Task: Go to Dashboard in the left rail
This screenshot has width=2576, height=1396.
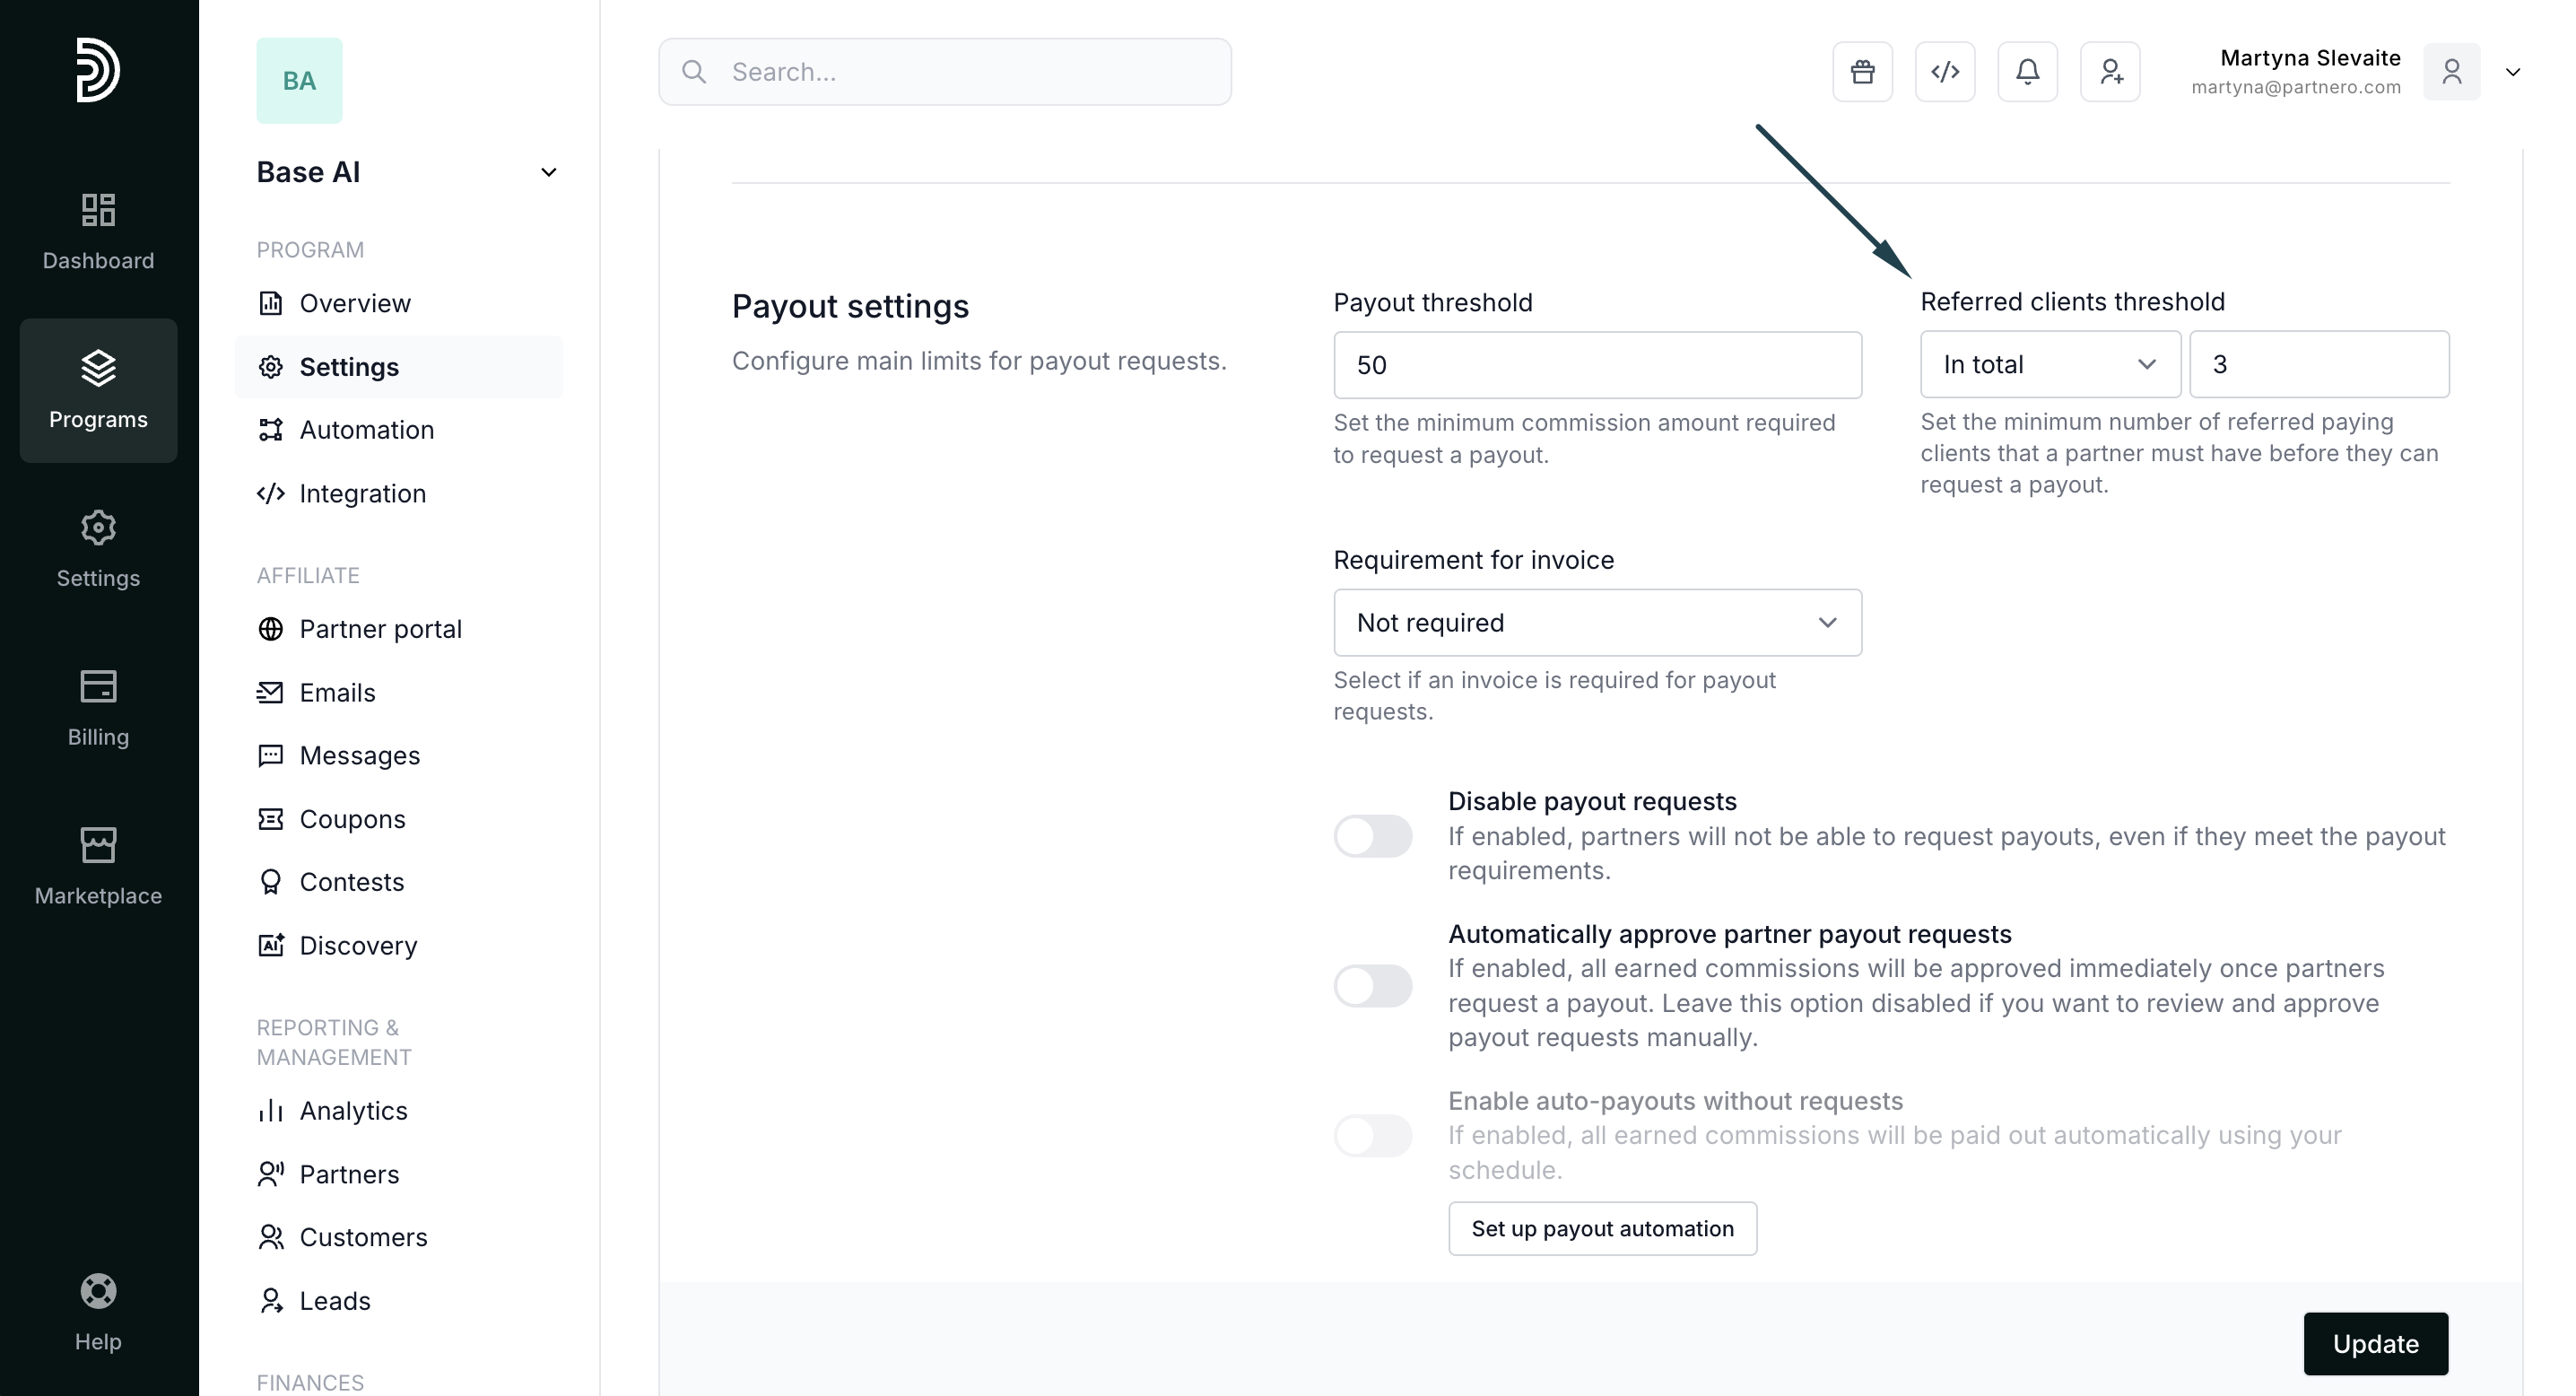Action: 98,231
